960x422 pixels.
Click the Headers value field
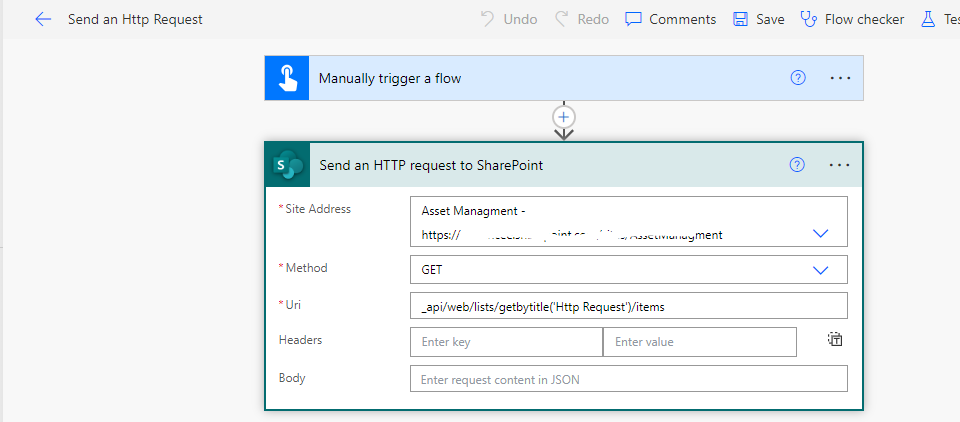coord(700,342)
